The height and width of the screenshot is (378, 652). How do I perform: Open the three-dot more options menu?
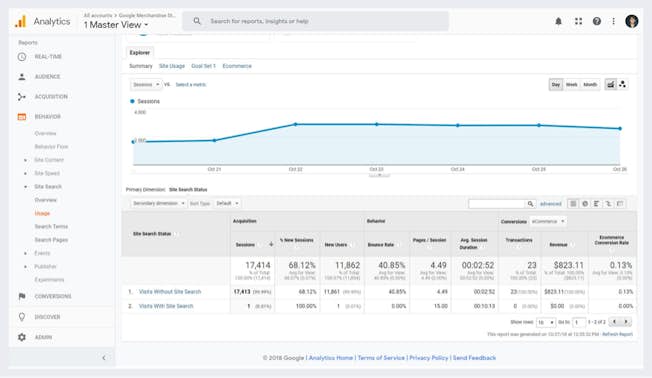click(x=613, y=21)
